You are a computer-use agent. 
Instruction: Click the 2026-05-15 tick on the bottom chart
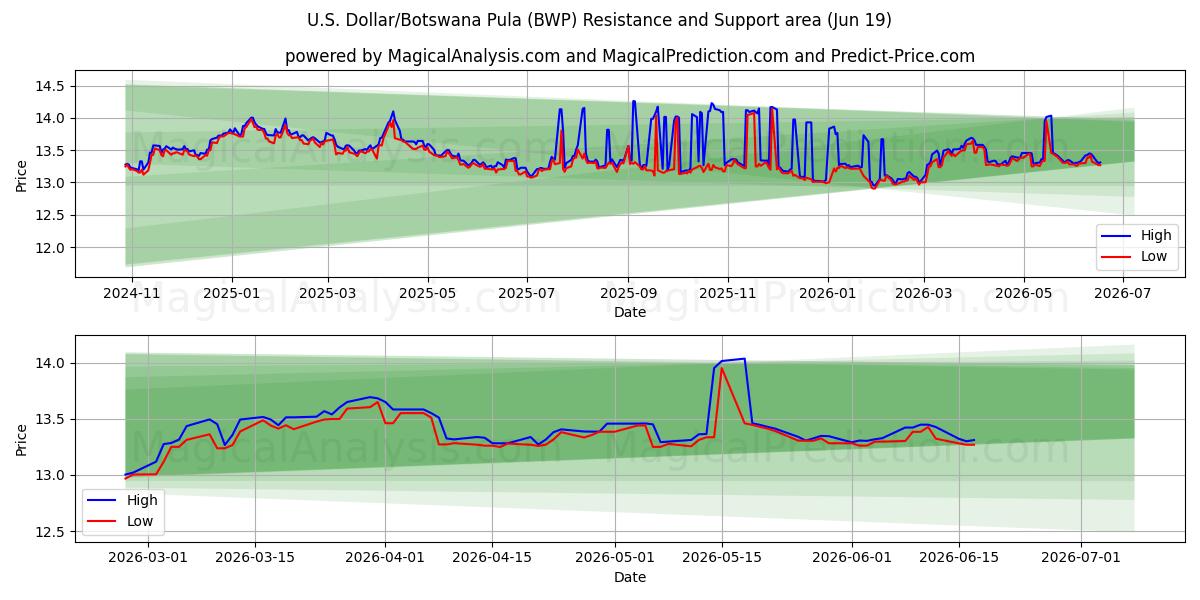(723, 557)
